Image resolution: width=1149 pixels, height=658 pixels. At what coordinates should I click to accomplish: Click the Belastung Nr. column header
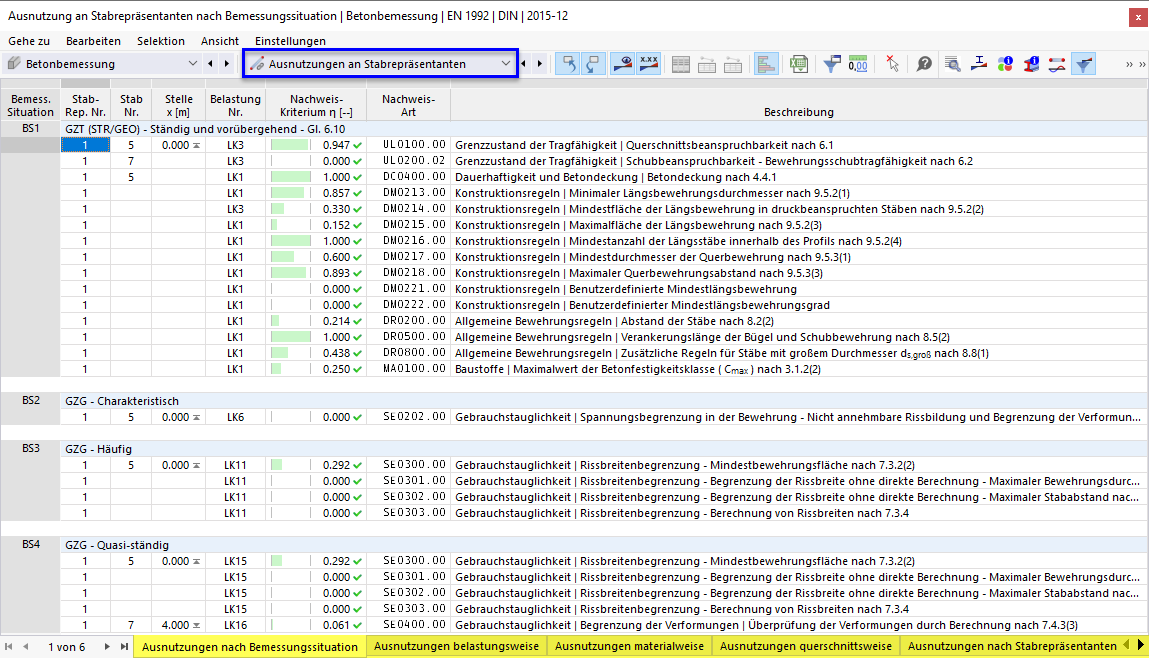coord(235,105)
